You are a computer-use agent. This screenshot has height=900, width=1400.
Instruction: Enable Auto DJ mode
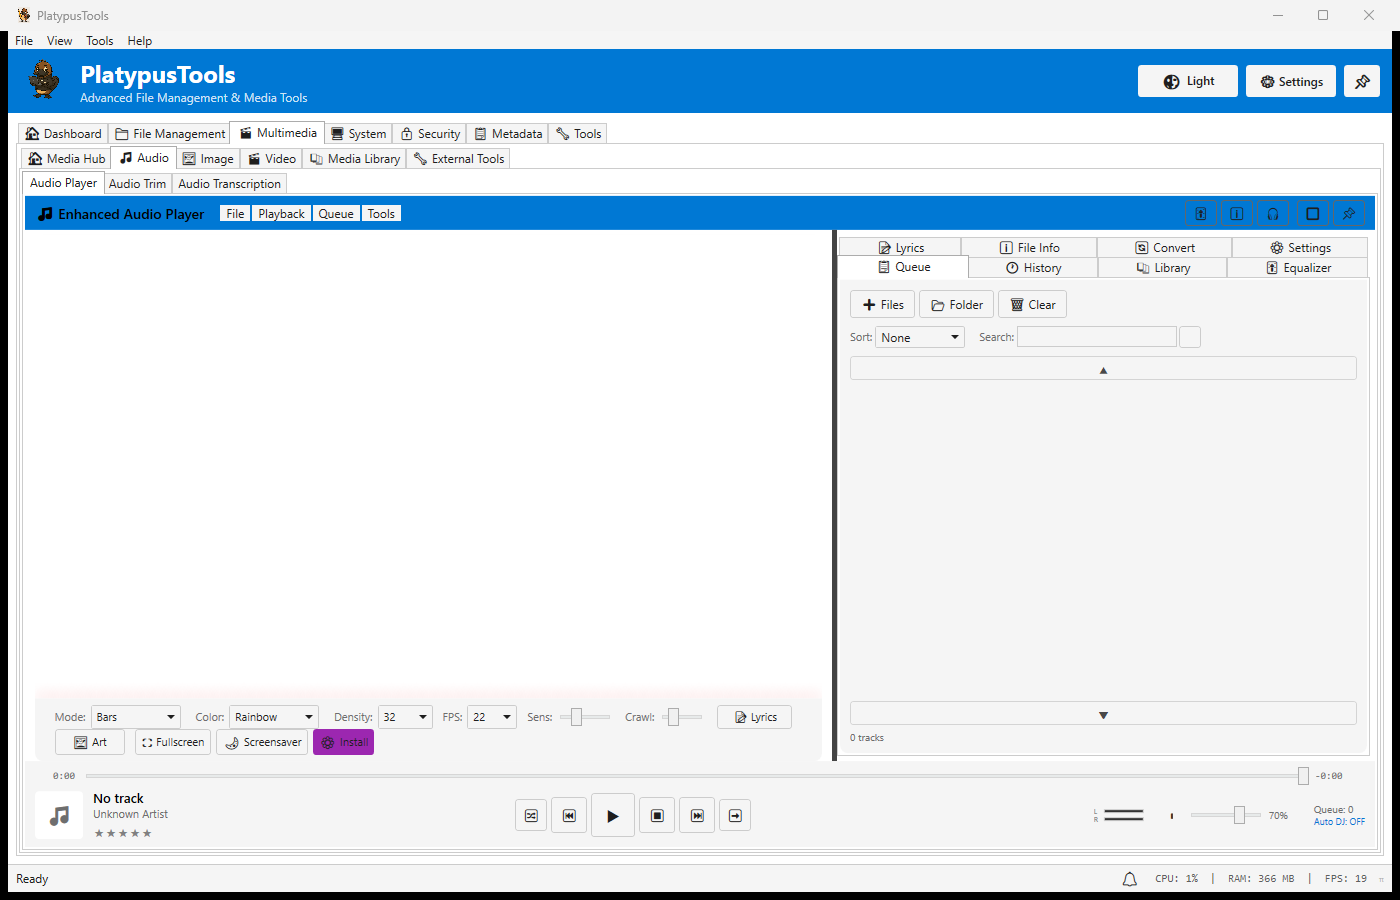click(1339, 821)
